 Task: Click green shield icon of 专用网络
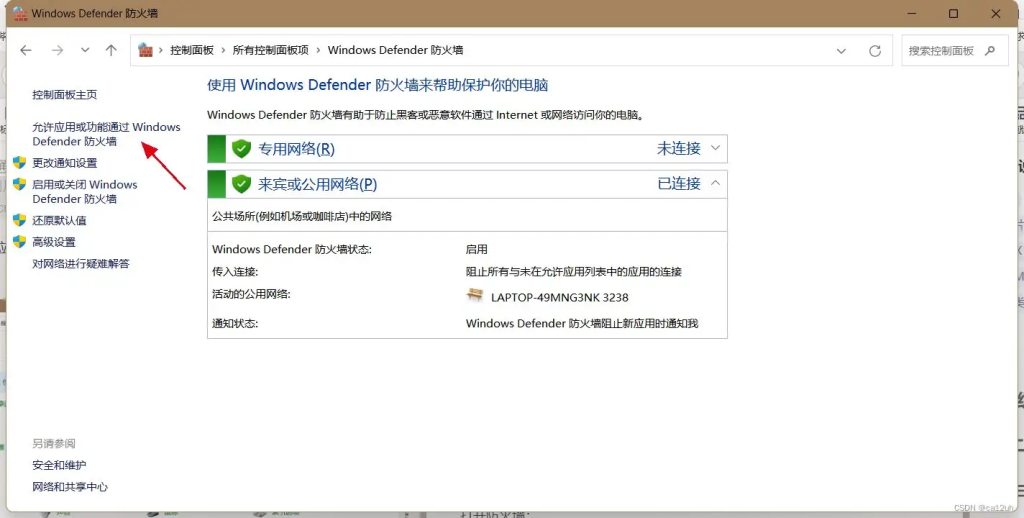point(242,149)
